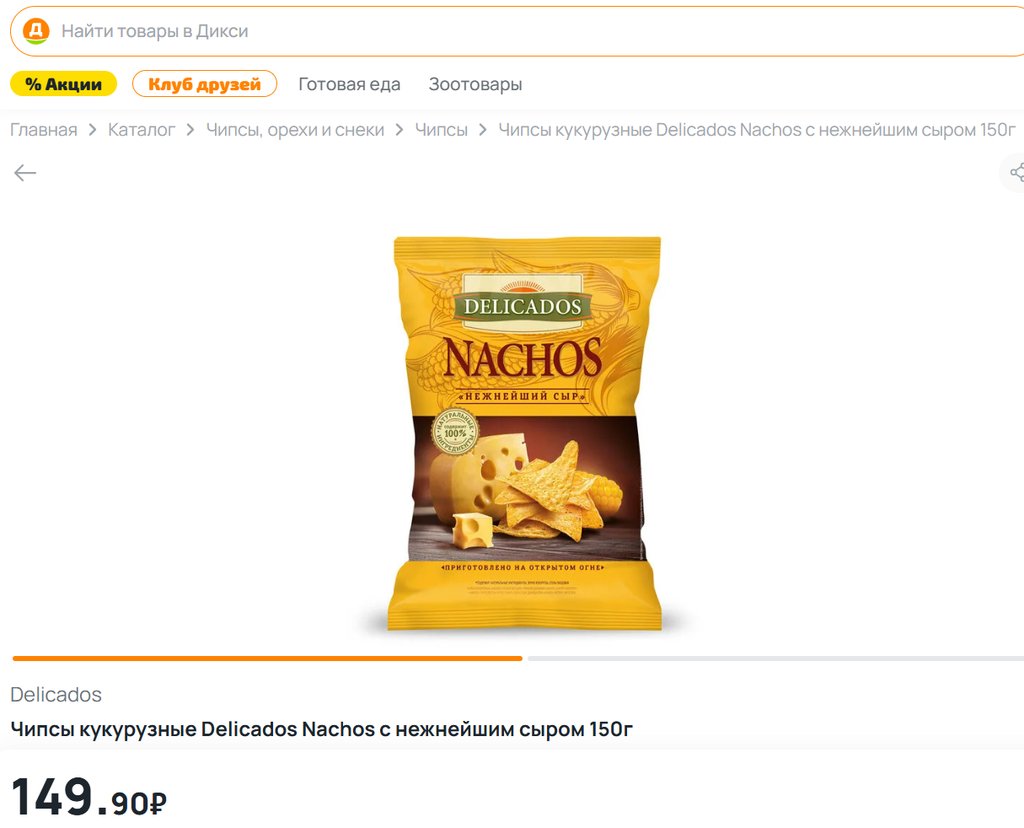Select the Готовая еда menu item

point(349,84)
